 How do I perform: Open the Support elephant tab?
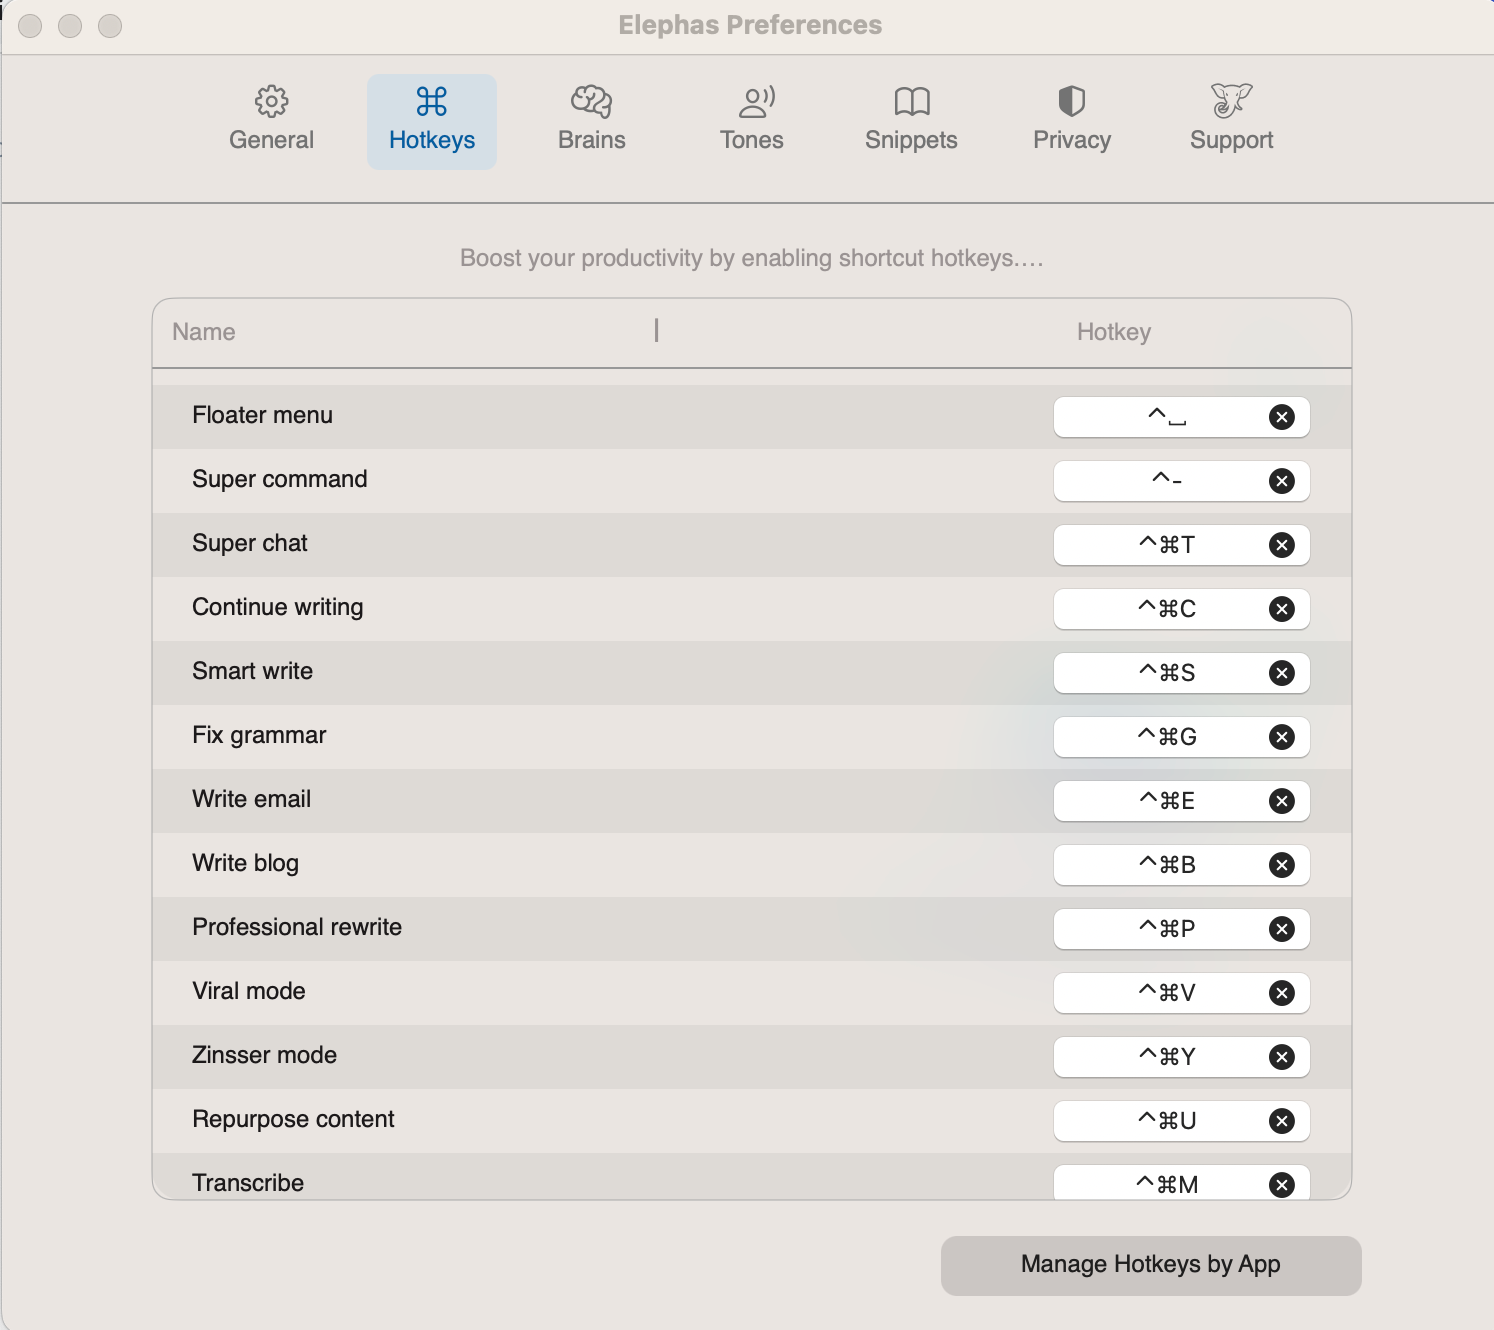(x=1232, y=121)
